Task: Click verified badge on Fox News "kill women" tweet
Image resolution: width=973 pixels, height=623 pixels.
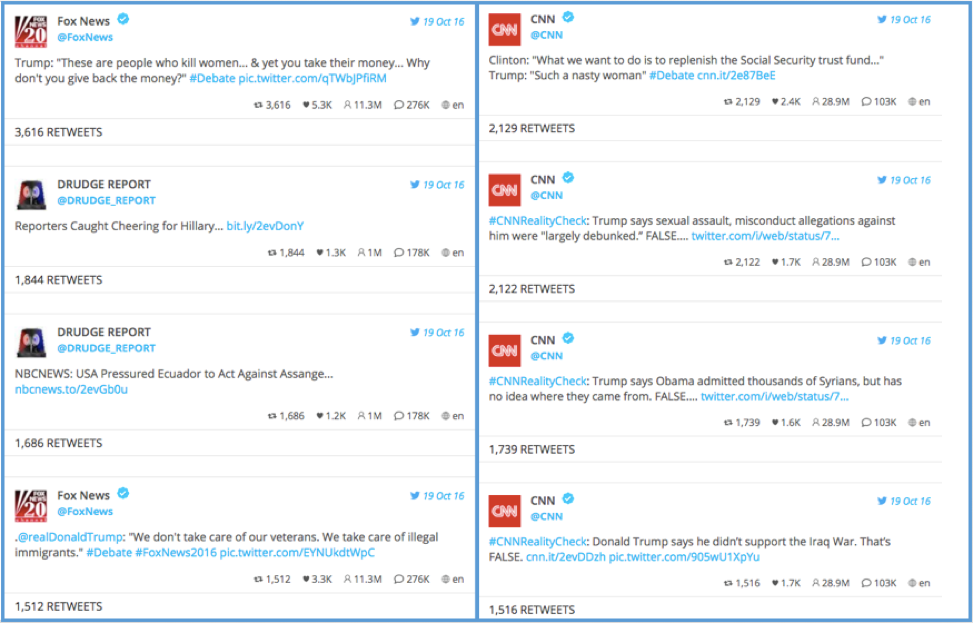Action: click(x=123, y=19)
